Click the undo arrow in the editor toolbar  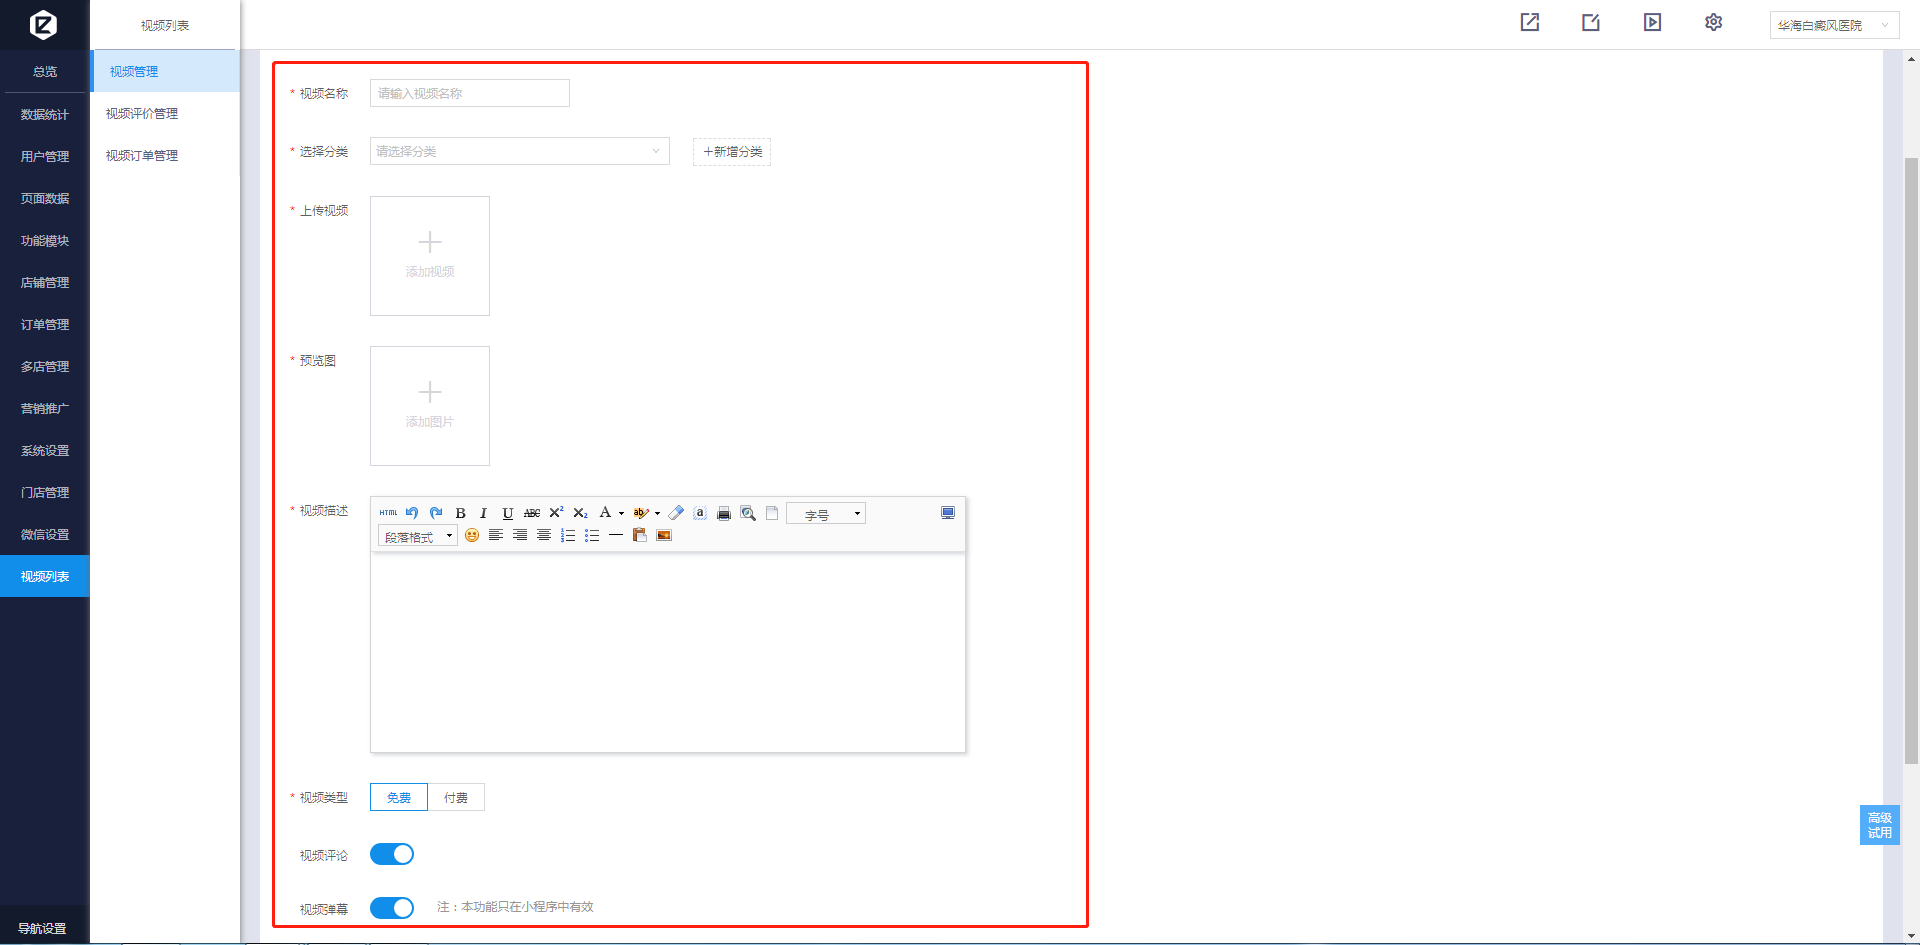(412, 513)
